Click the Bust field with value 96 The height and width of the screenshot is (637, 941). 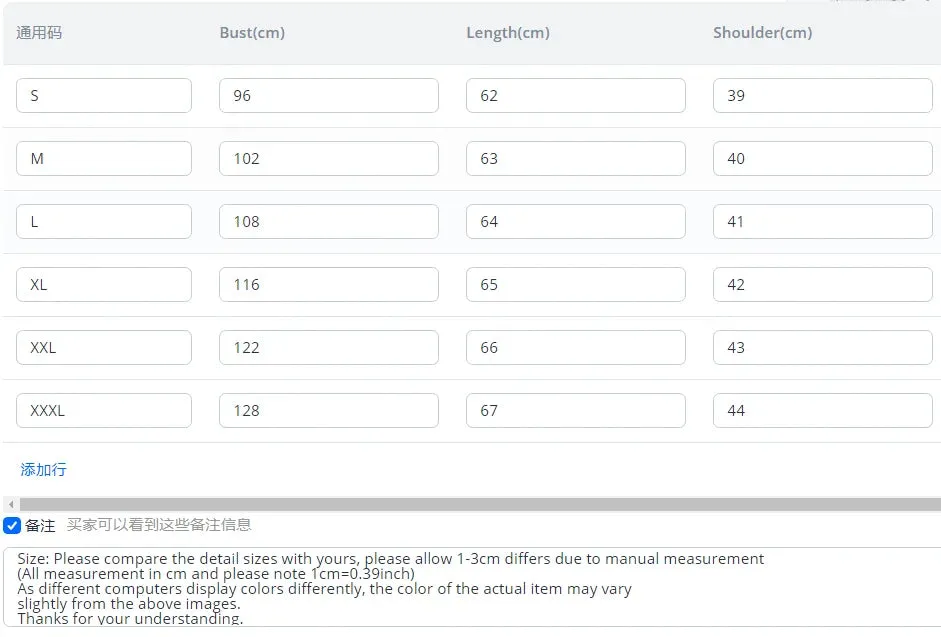[329, 95]
